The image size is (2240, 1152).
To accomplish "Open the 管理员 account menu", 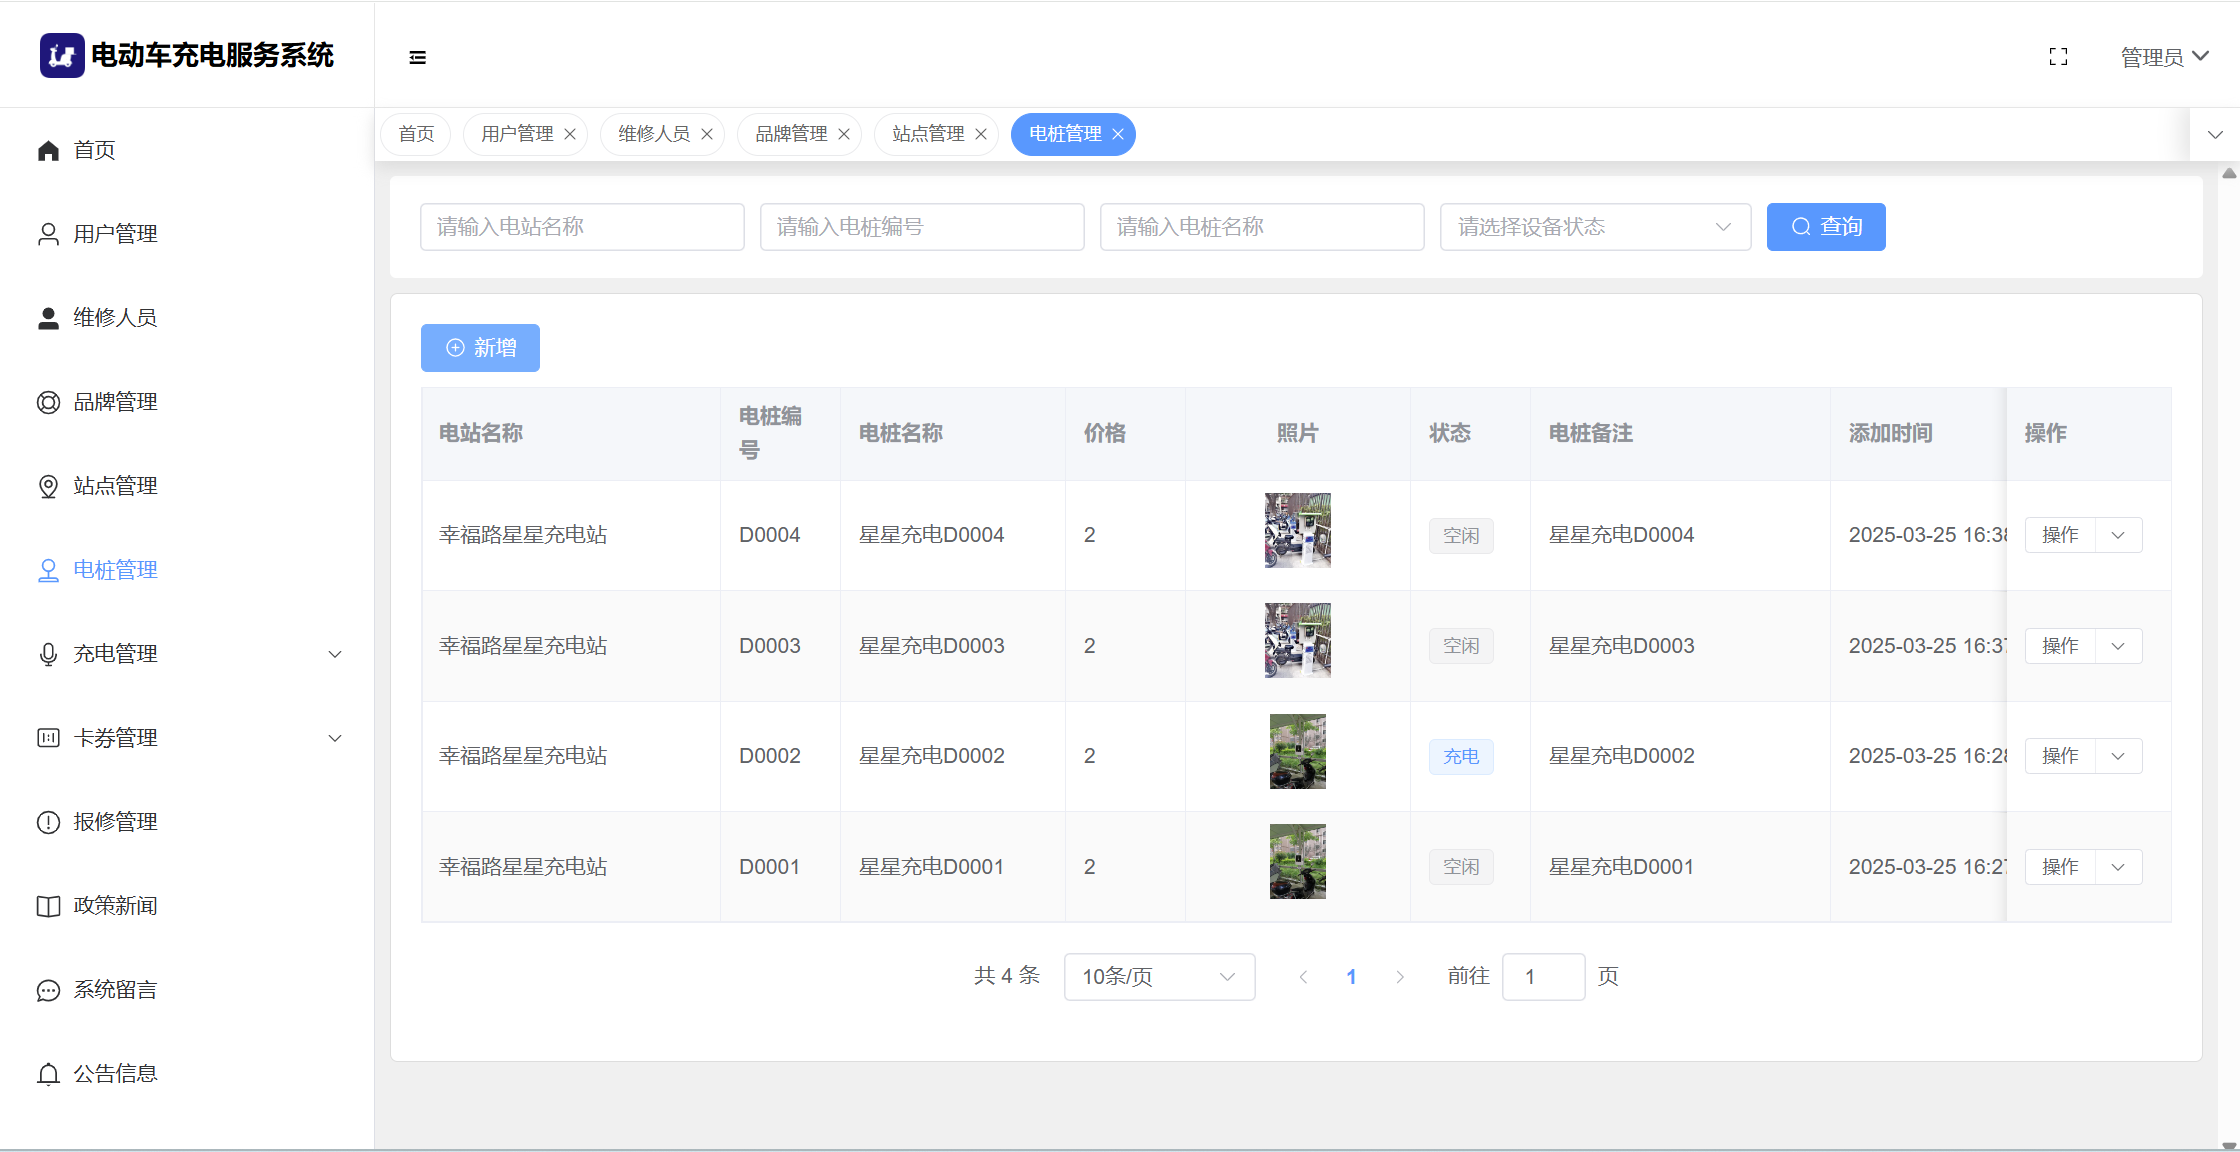I will point(2164,57).
